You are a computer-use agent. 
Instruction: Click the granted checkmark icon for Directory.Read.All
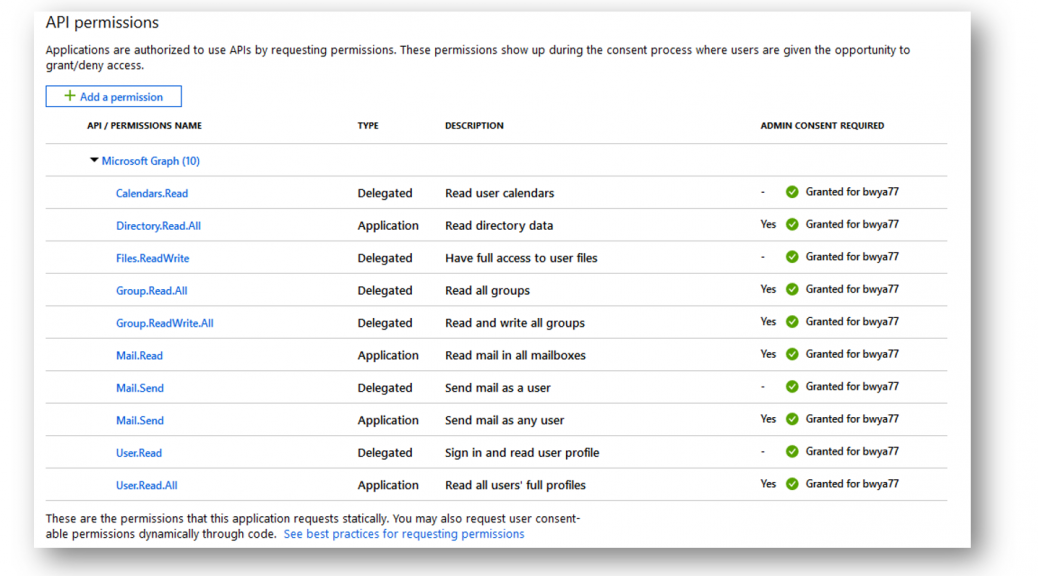[x=792, y=224]
